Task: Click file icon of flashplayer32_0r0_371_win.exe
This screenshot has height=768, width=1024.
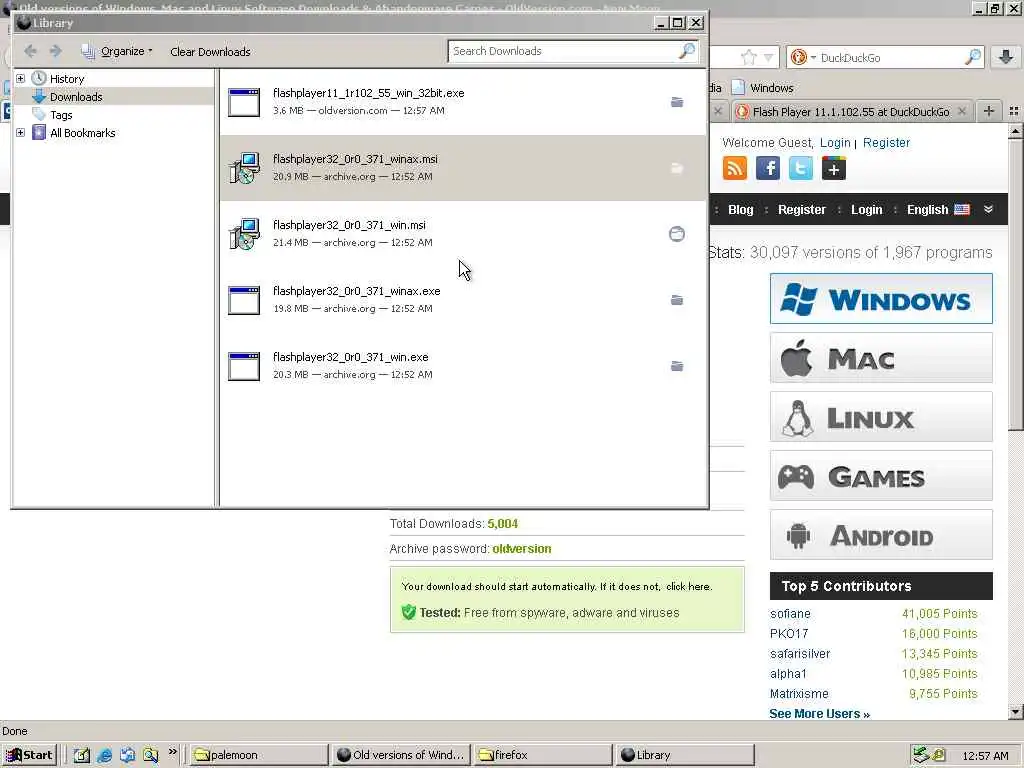Action: (x=244, y=366)
